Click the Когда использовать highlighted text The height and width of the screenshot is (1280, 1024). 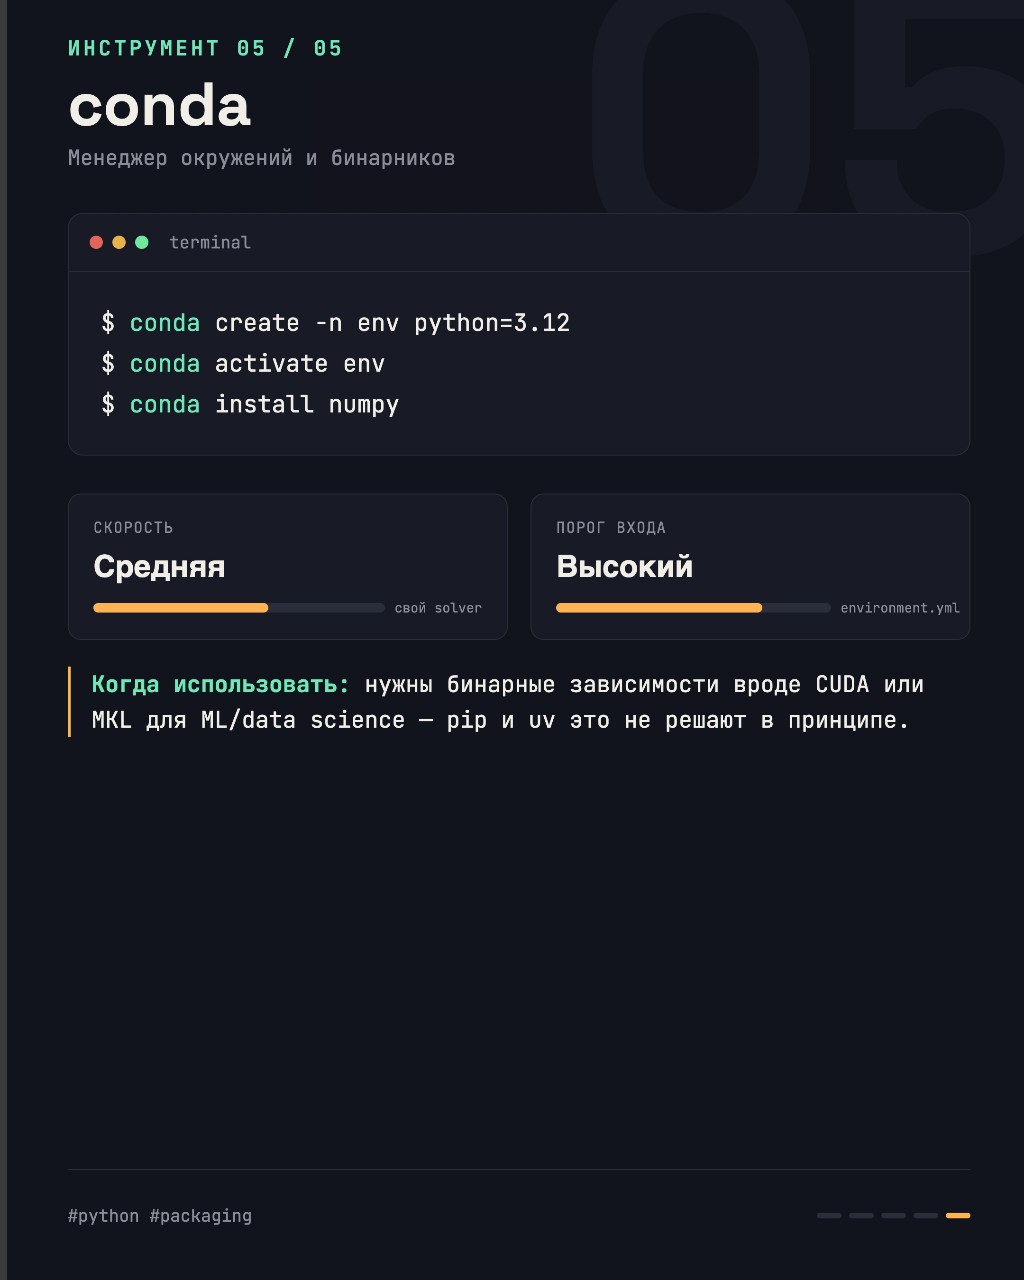point(221,684)
